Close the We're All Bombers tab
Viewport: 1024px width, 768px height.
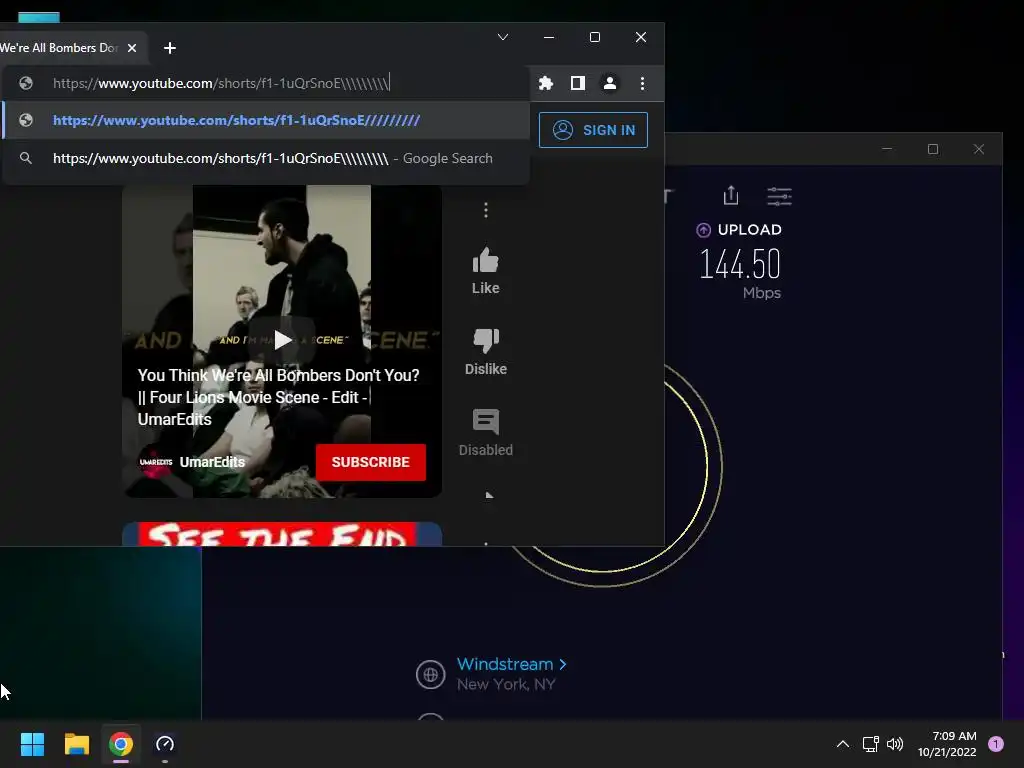pos(132,48)
